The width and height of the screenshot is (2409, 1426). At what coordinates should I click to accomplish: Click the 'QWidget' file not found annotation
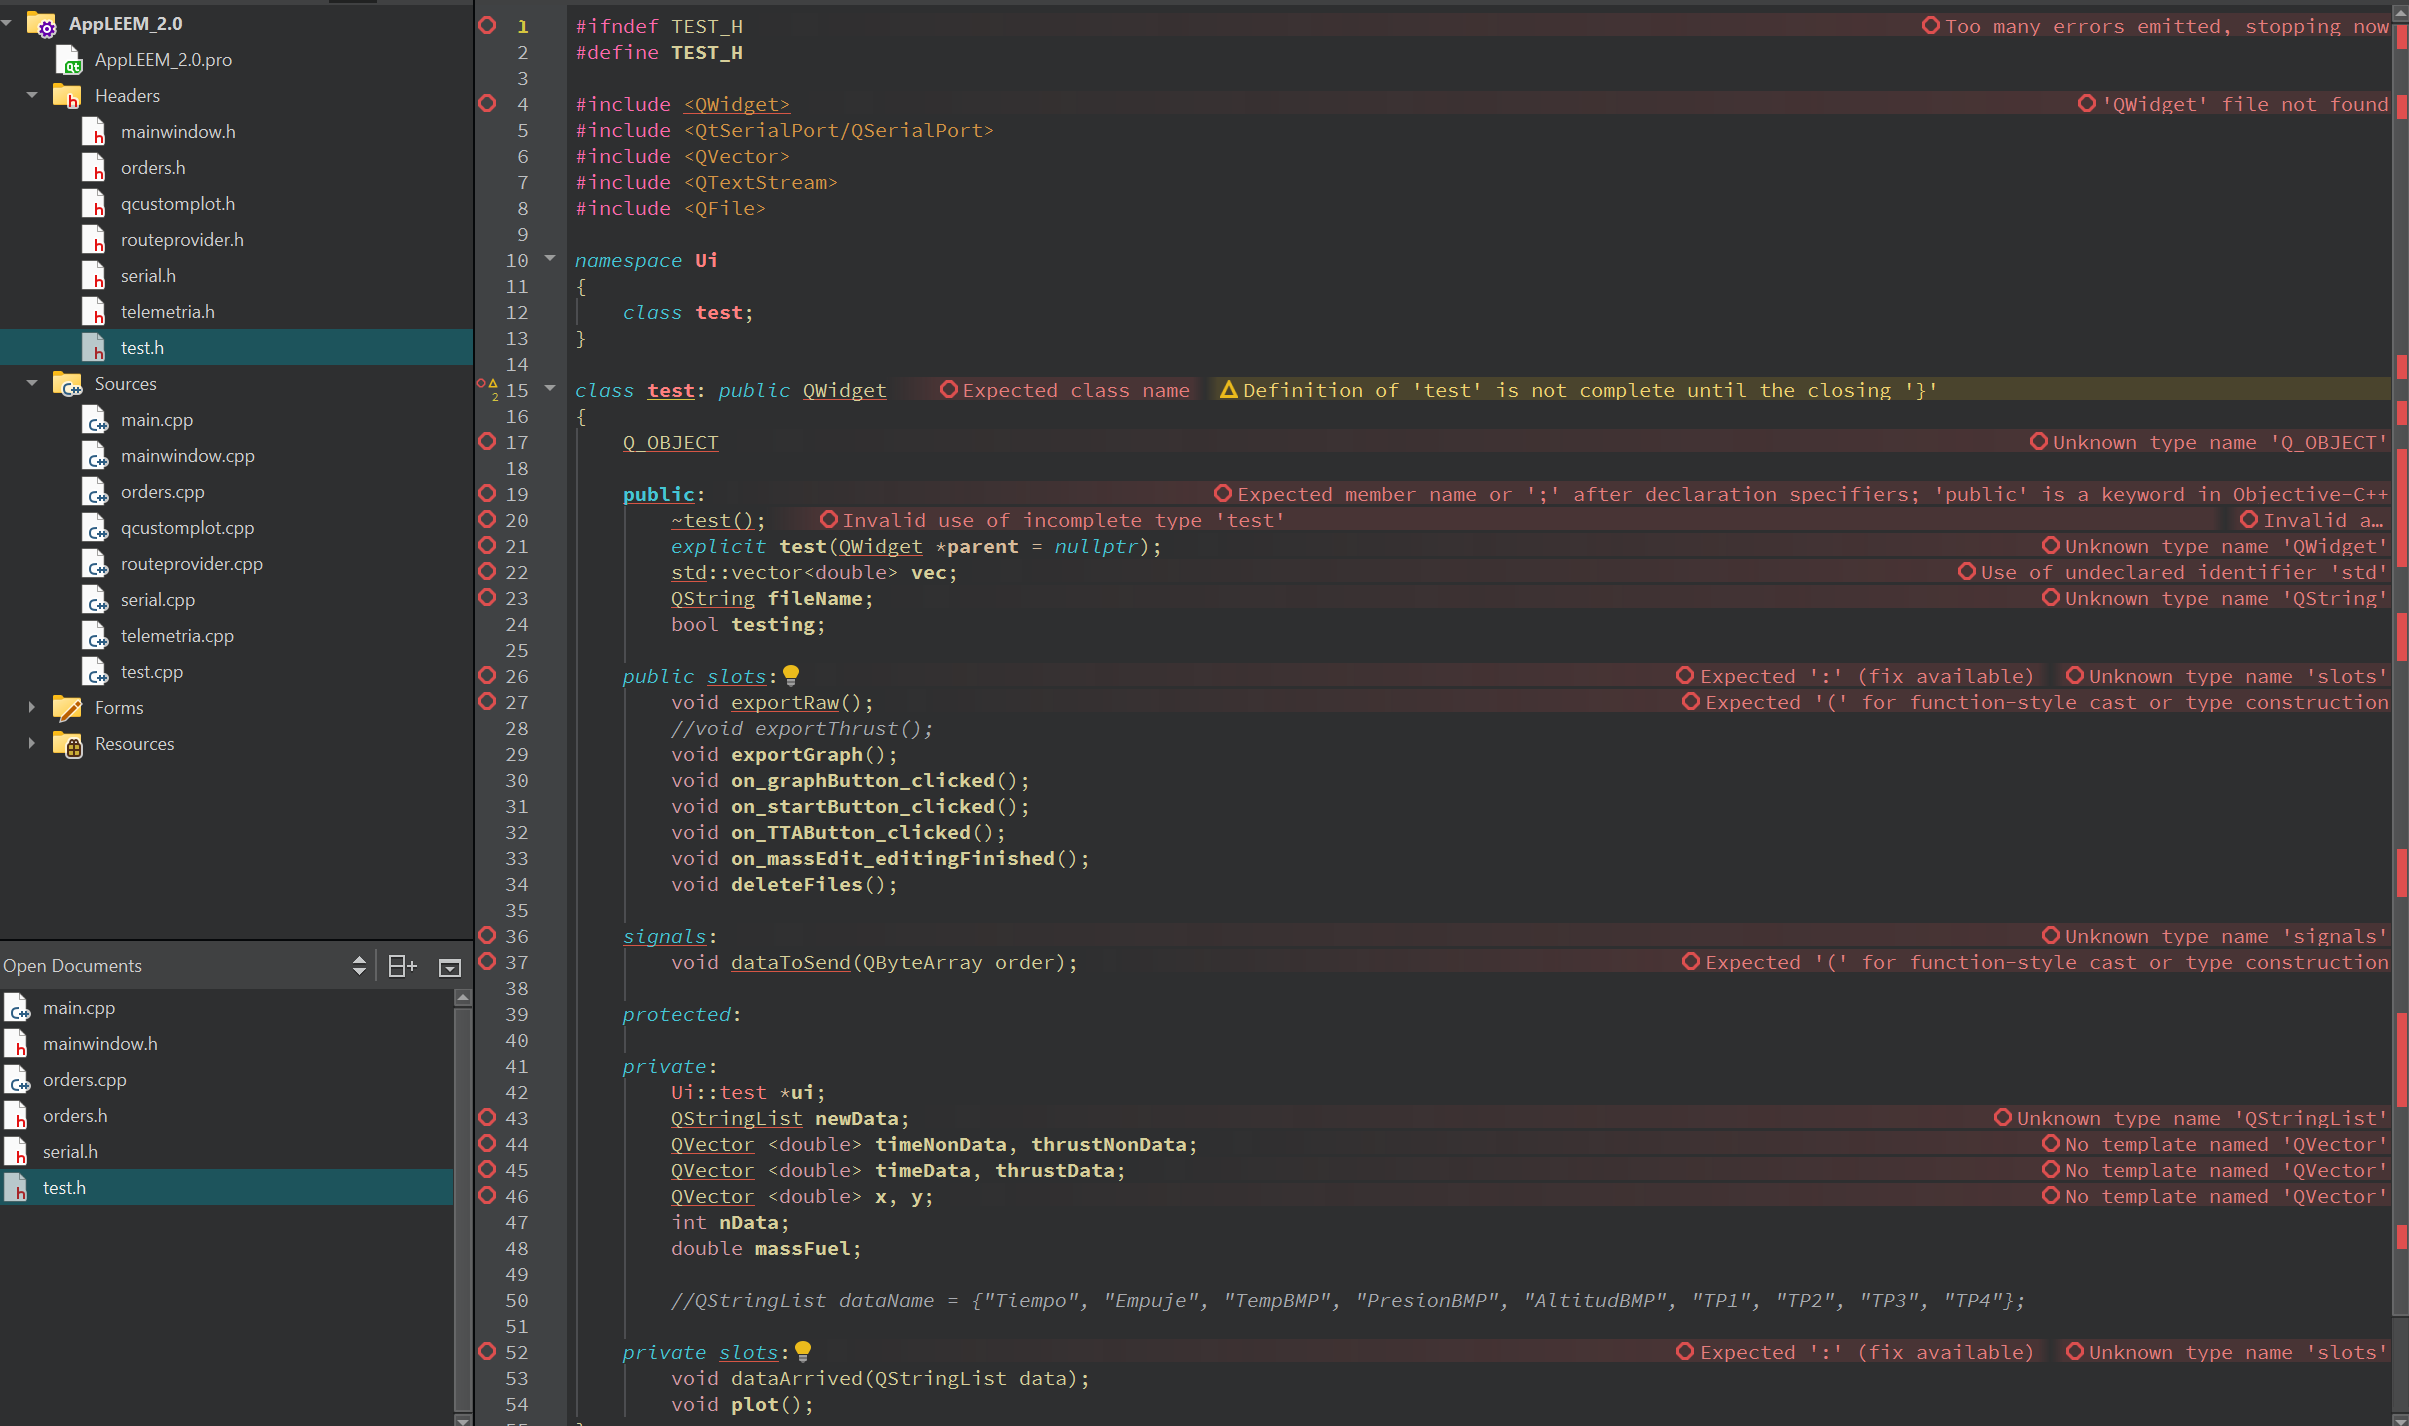pyautogui.click(x=2233, y=104)
